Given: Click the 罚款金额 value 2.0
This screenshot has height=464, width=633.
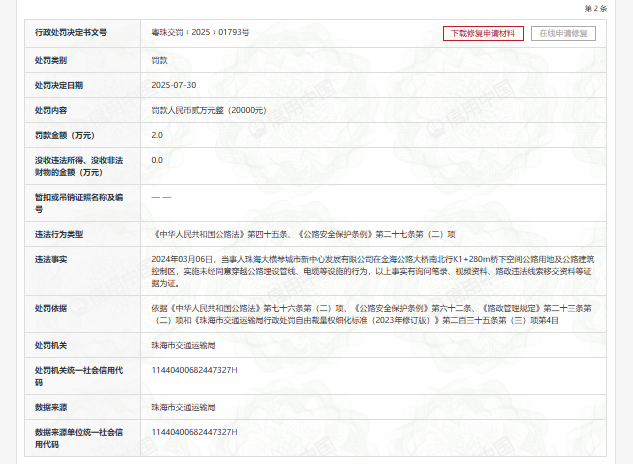Looking at the screenshot, I should (x=157, y=134).
